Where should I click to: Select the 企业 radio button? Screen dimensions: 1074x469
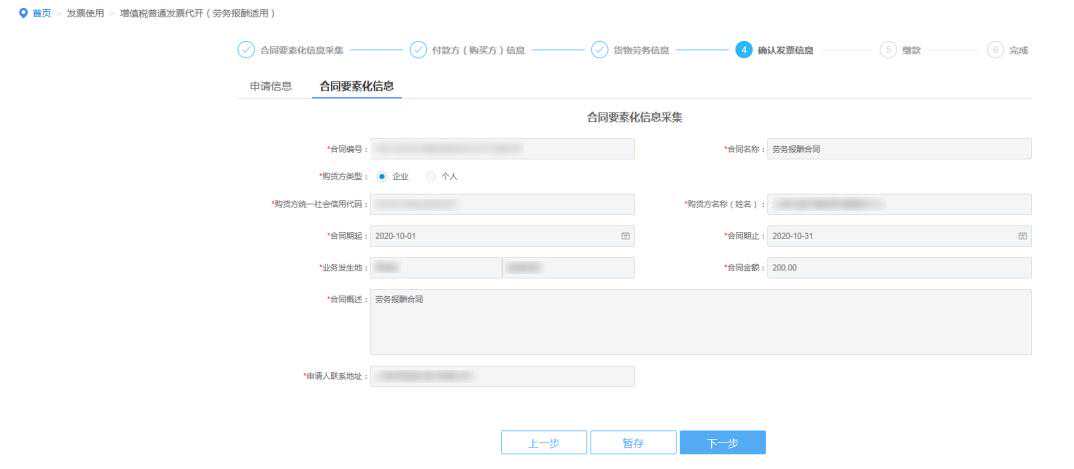383,176
